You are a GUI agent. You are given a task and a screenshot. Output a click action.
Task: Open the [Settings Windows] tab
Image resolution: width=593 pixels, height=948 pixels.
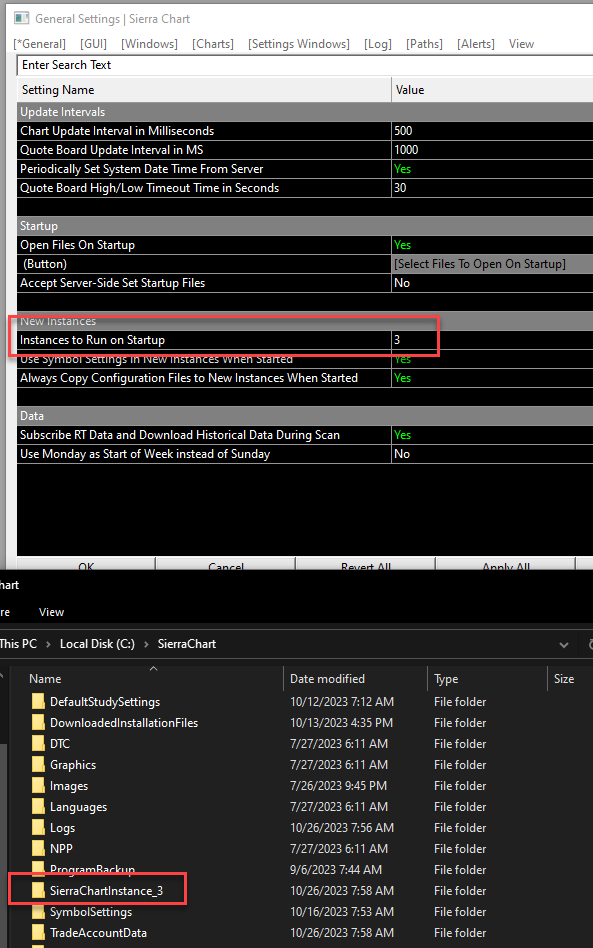point(299,44)
